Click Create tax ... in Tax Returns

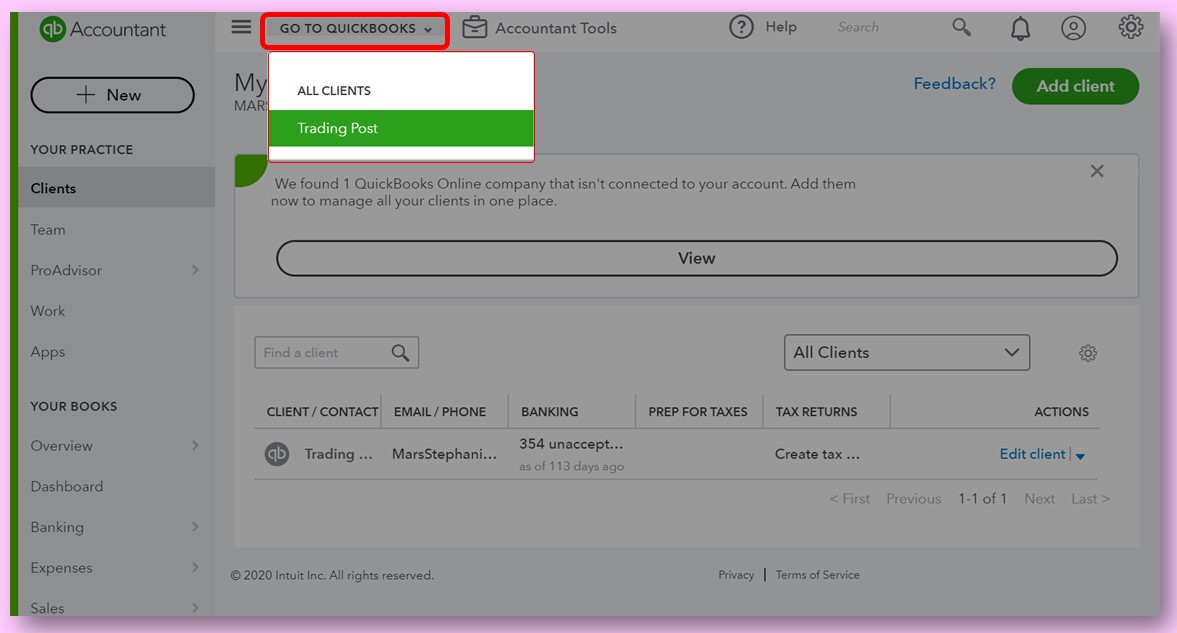817,454
